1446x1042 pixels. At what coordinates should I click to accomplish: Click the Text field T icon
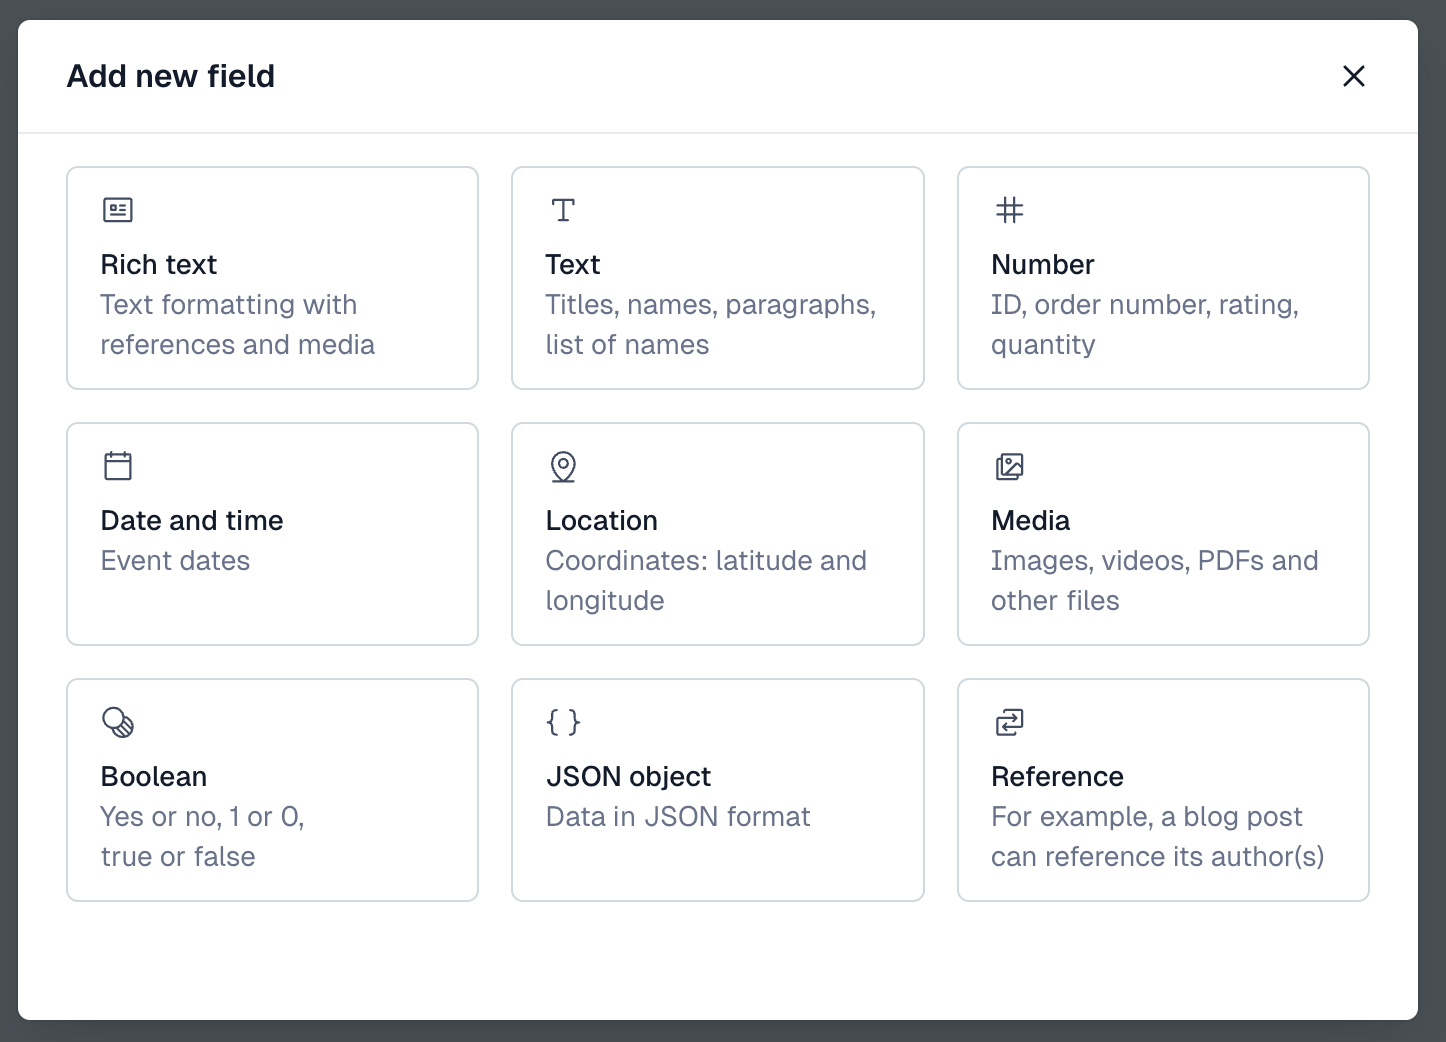coord(564,210)
